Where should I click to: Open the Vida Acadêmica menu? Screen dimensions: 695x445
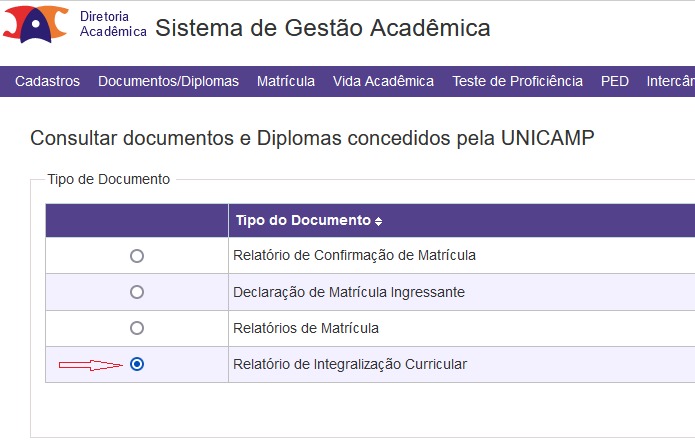point(383,81)
